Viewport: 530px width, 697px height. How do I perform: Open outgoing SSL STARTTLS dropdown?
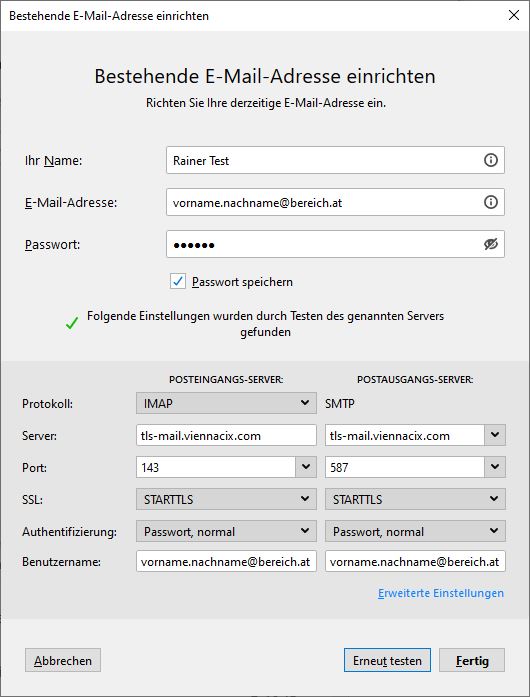[x=415, y=499]
